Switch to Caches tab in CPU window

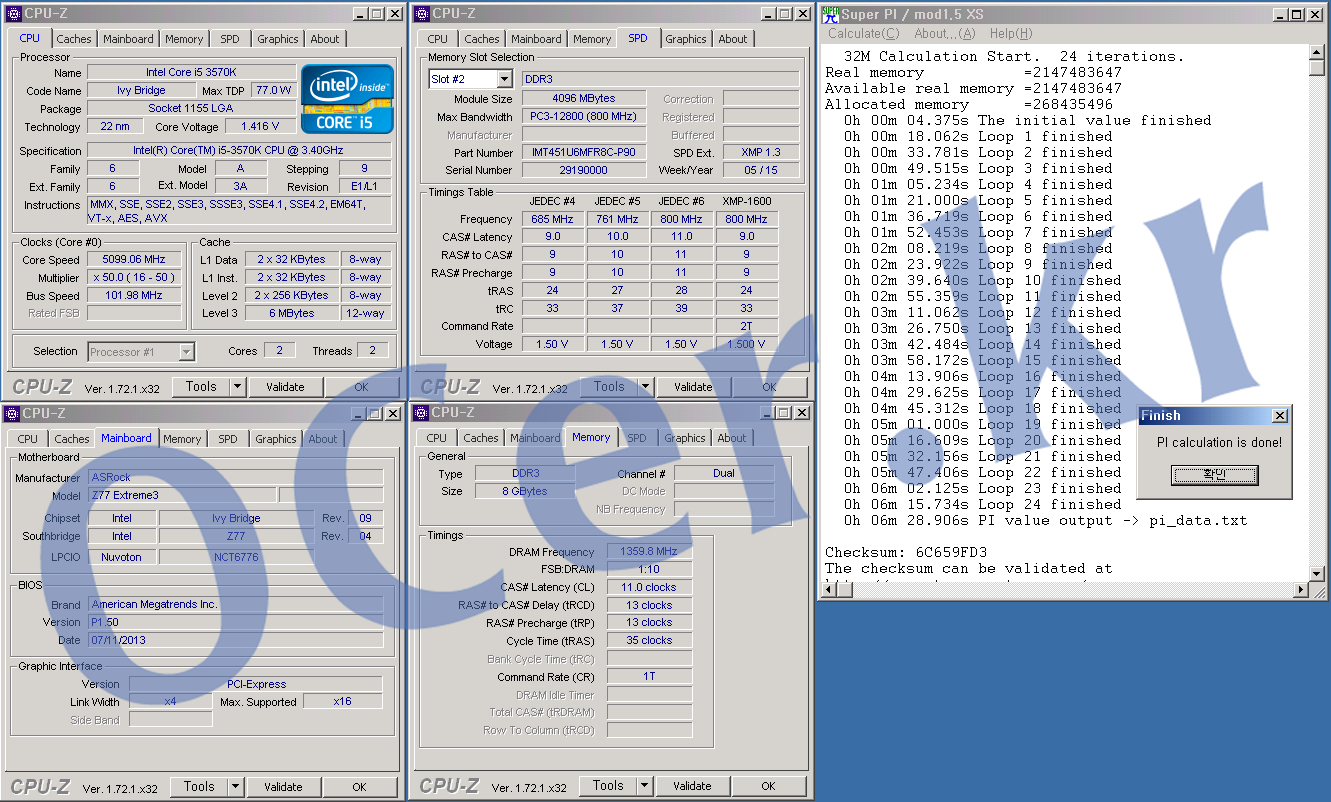(x=74, y=39)
